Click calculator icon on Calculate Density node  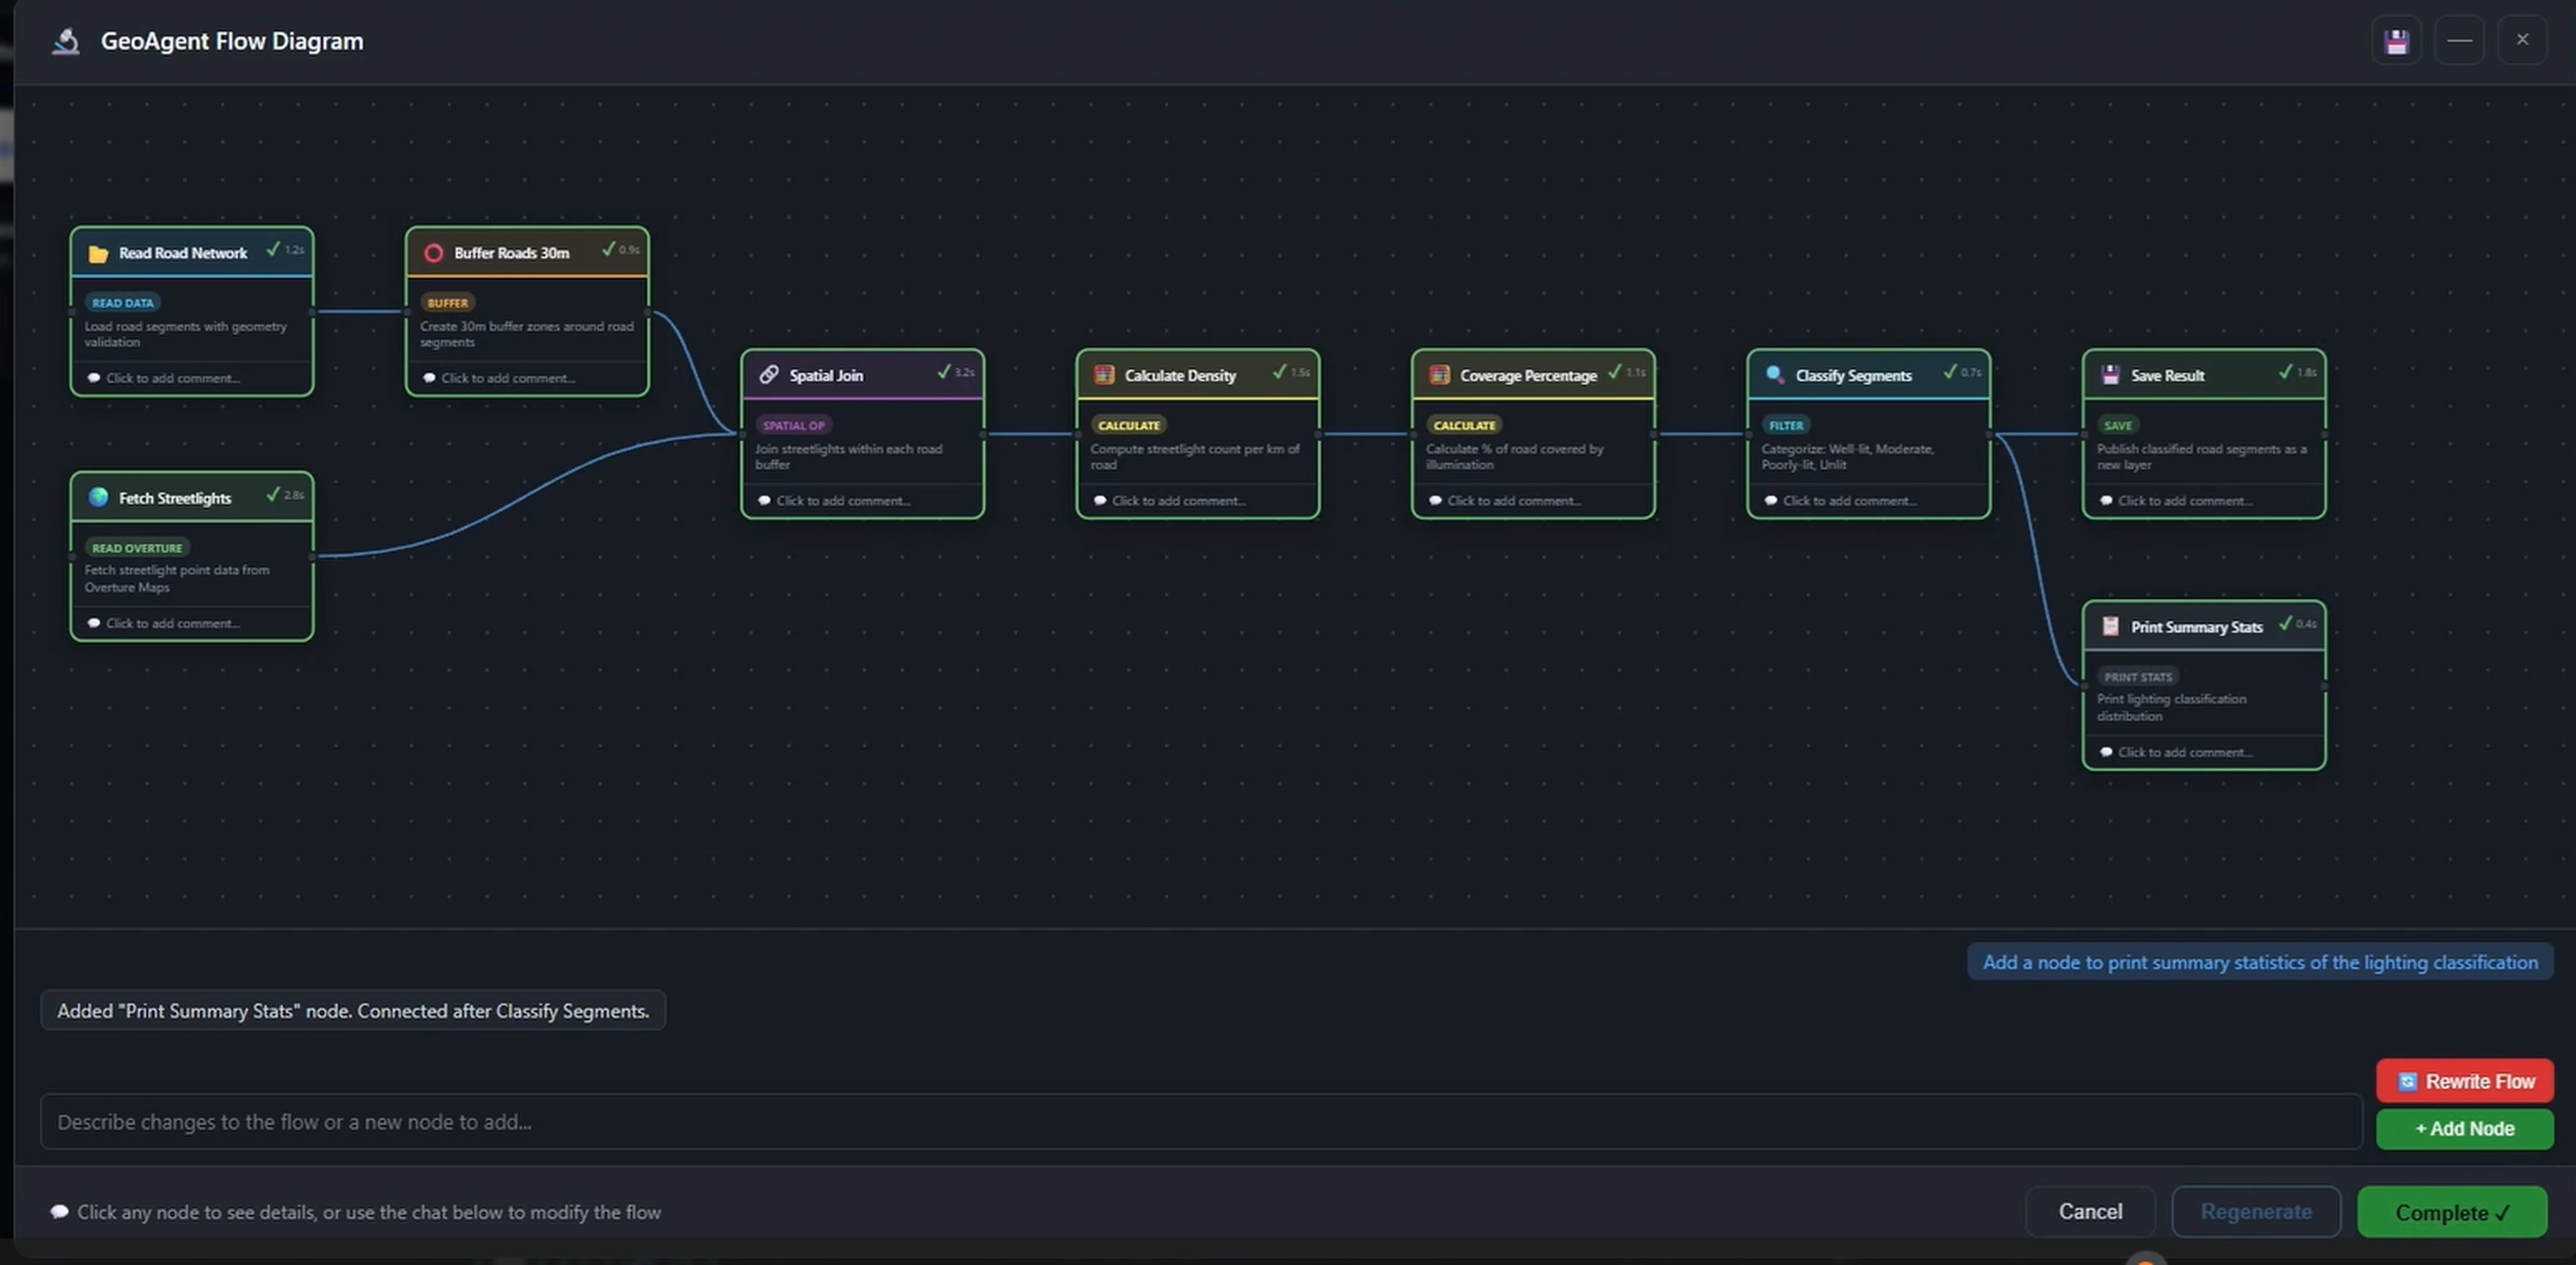pos(1104,375)
